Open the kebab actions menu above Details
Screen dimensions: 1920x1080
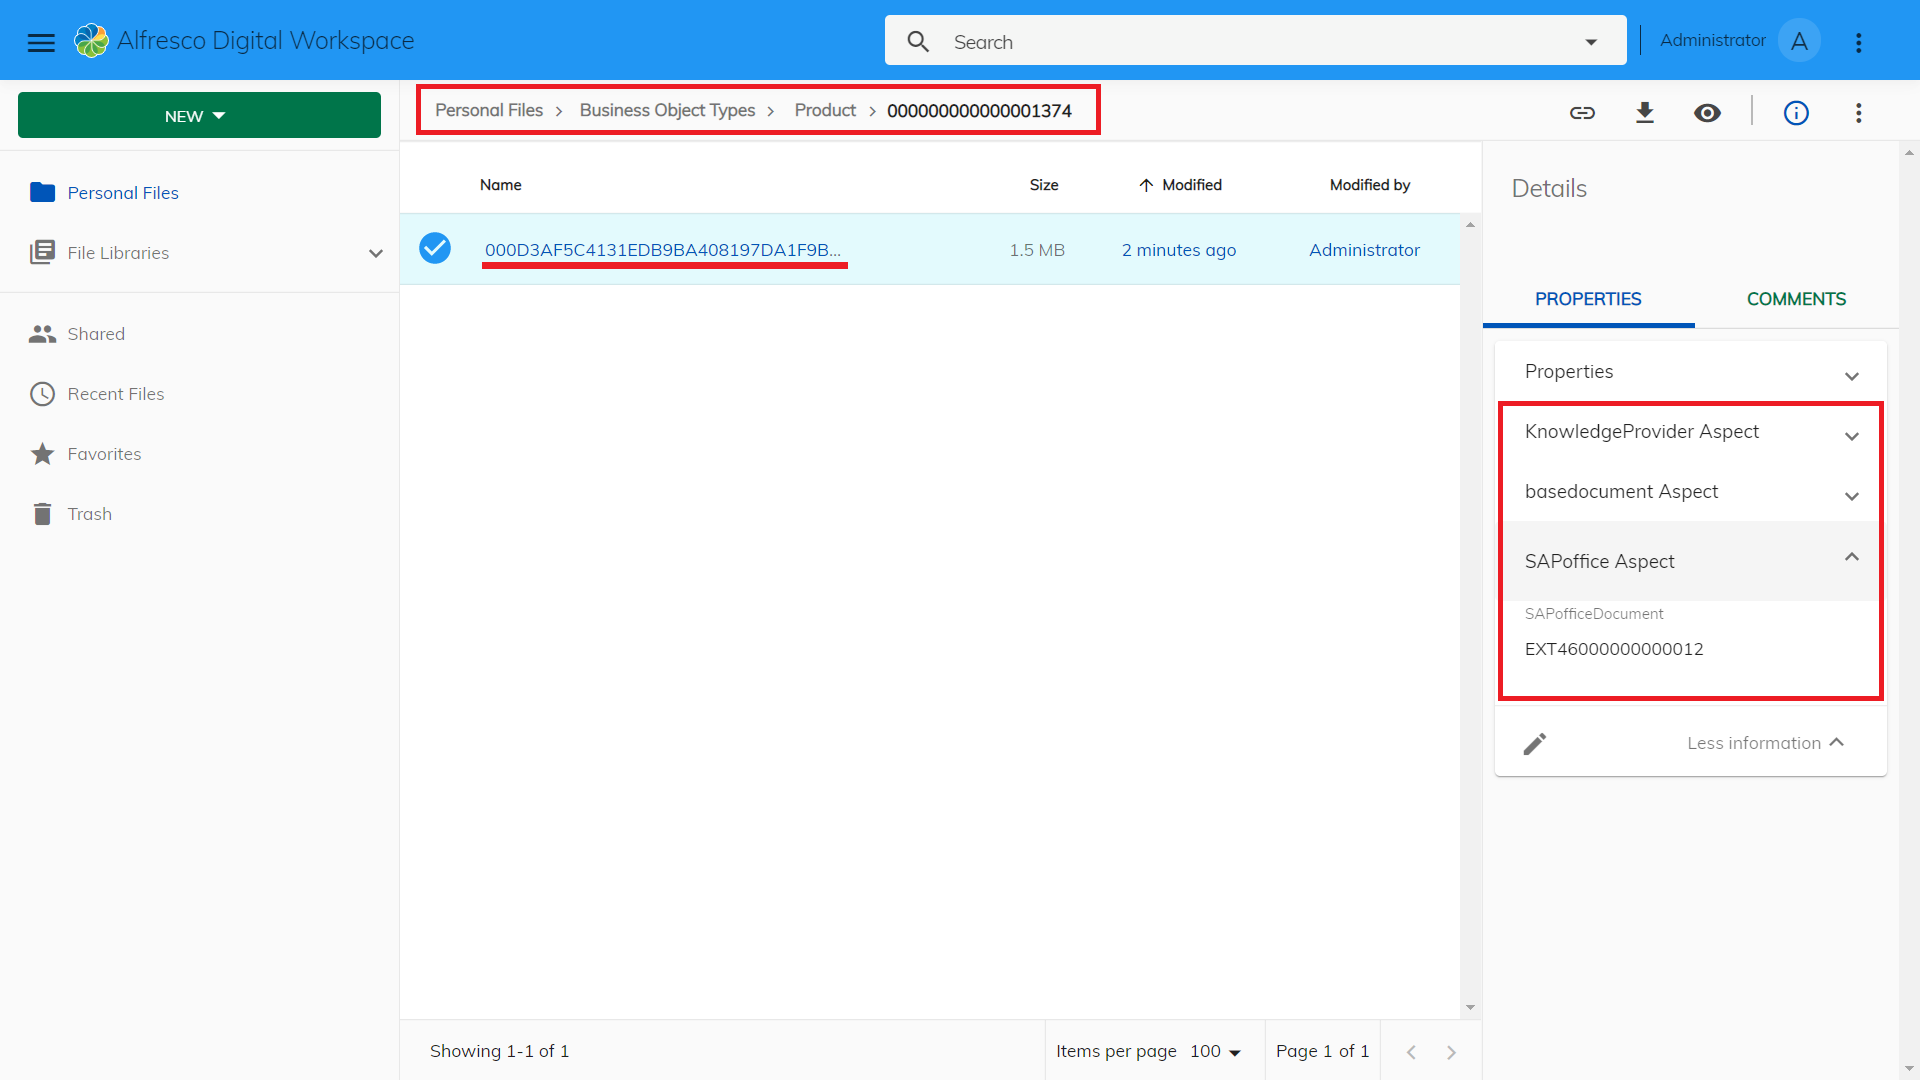[1859, 113]
